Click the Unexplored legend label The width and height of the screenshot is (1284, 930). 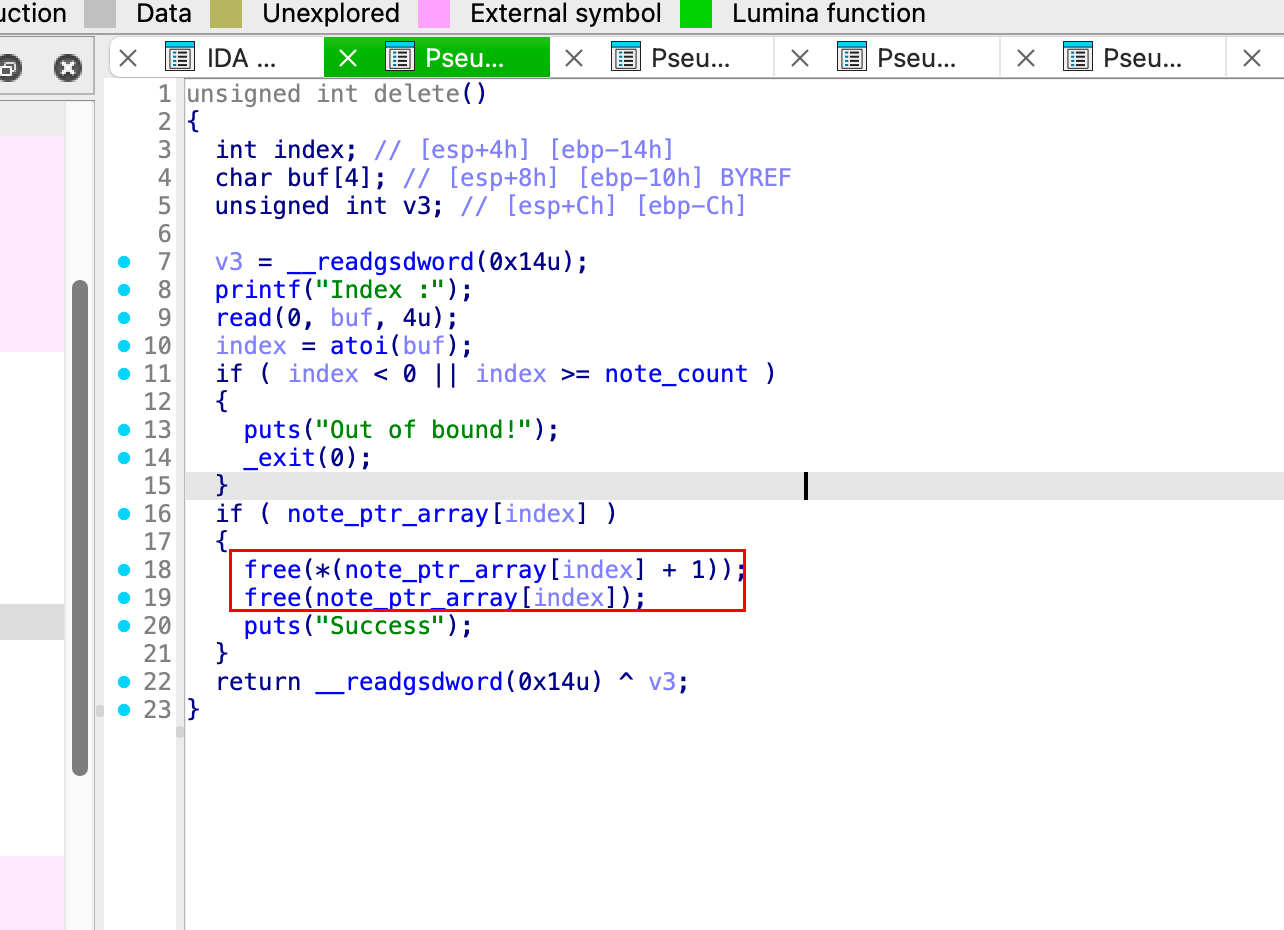point(330,13)
